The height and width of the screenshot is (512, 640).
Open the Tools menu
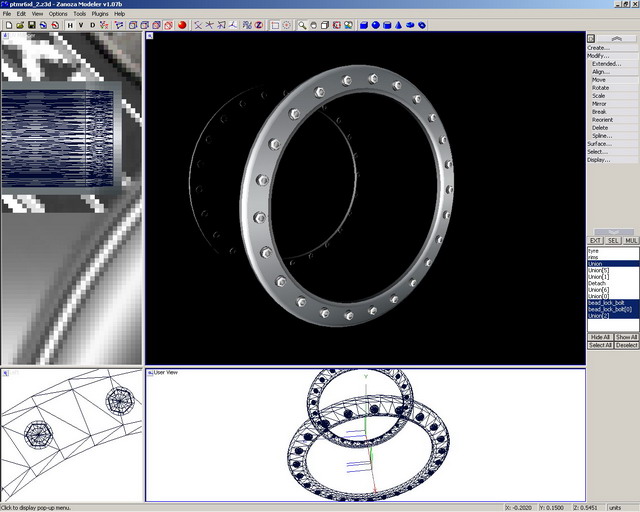click(x=80, y=14)
